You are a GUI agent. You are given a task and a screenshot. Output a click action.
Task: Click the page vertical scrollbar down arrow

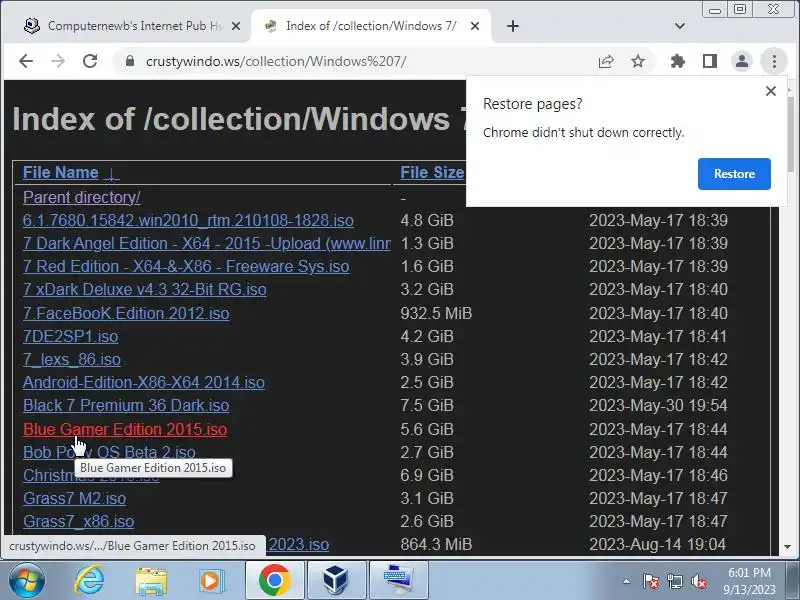[x=788, y=547]
